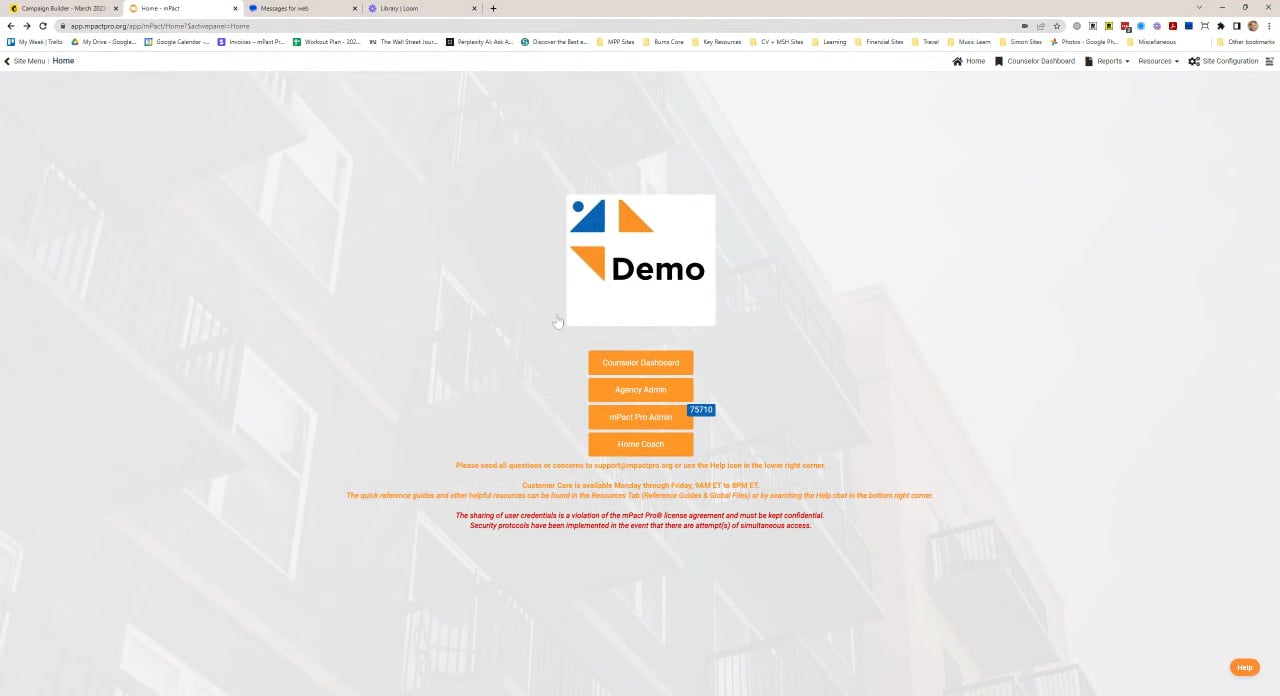Click the share page icon in address bar
The image size is (1280, 696).
click(x=1040, y=26)
